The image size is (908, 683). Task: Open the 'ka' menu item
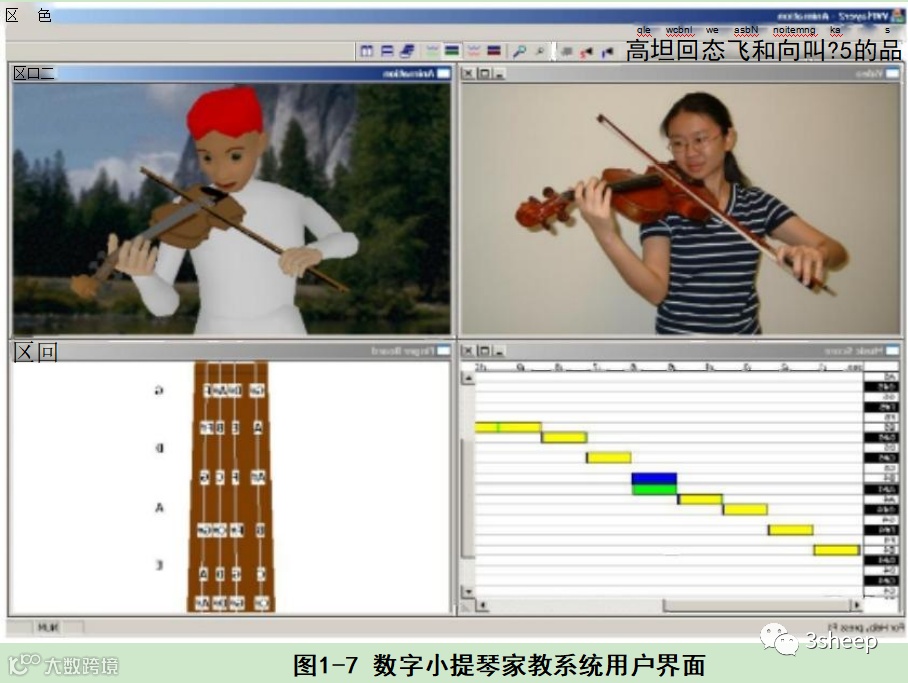(x=835, y=30)
